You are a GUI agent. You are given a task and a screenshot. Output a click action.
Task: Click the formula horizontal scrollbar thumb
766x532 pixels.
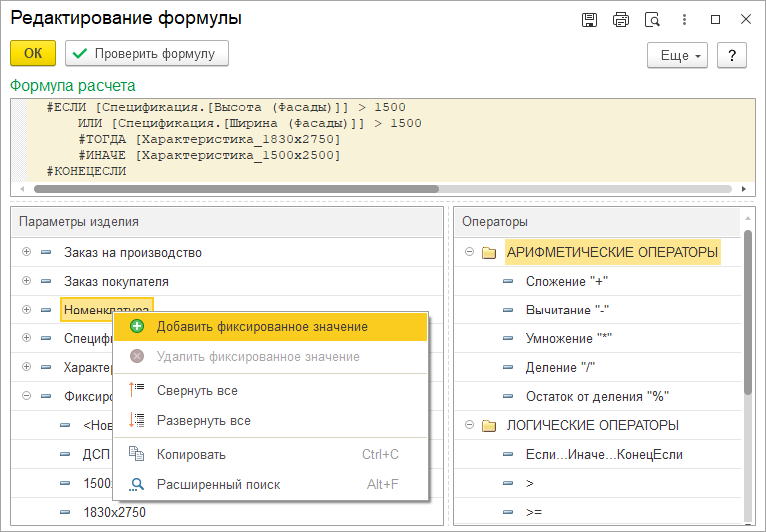coord(236,188)
